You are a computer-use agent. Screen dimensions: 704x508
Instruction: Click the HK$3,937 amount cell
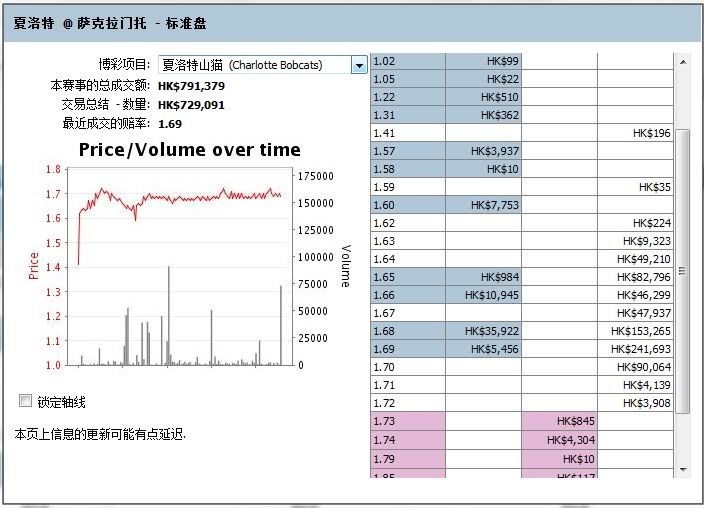pos(484,151)
